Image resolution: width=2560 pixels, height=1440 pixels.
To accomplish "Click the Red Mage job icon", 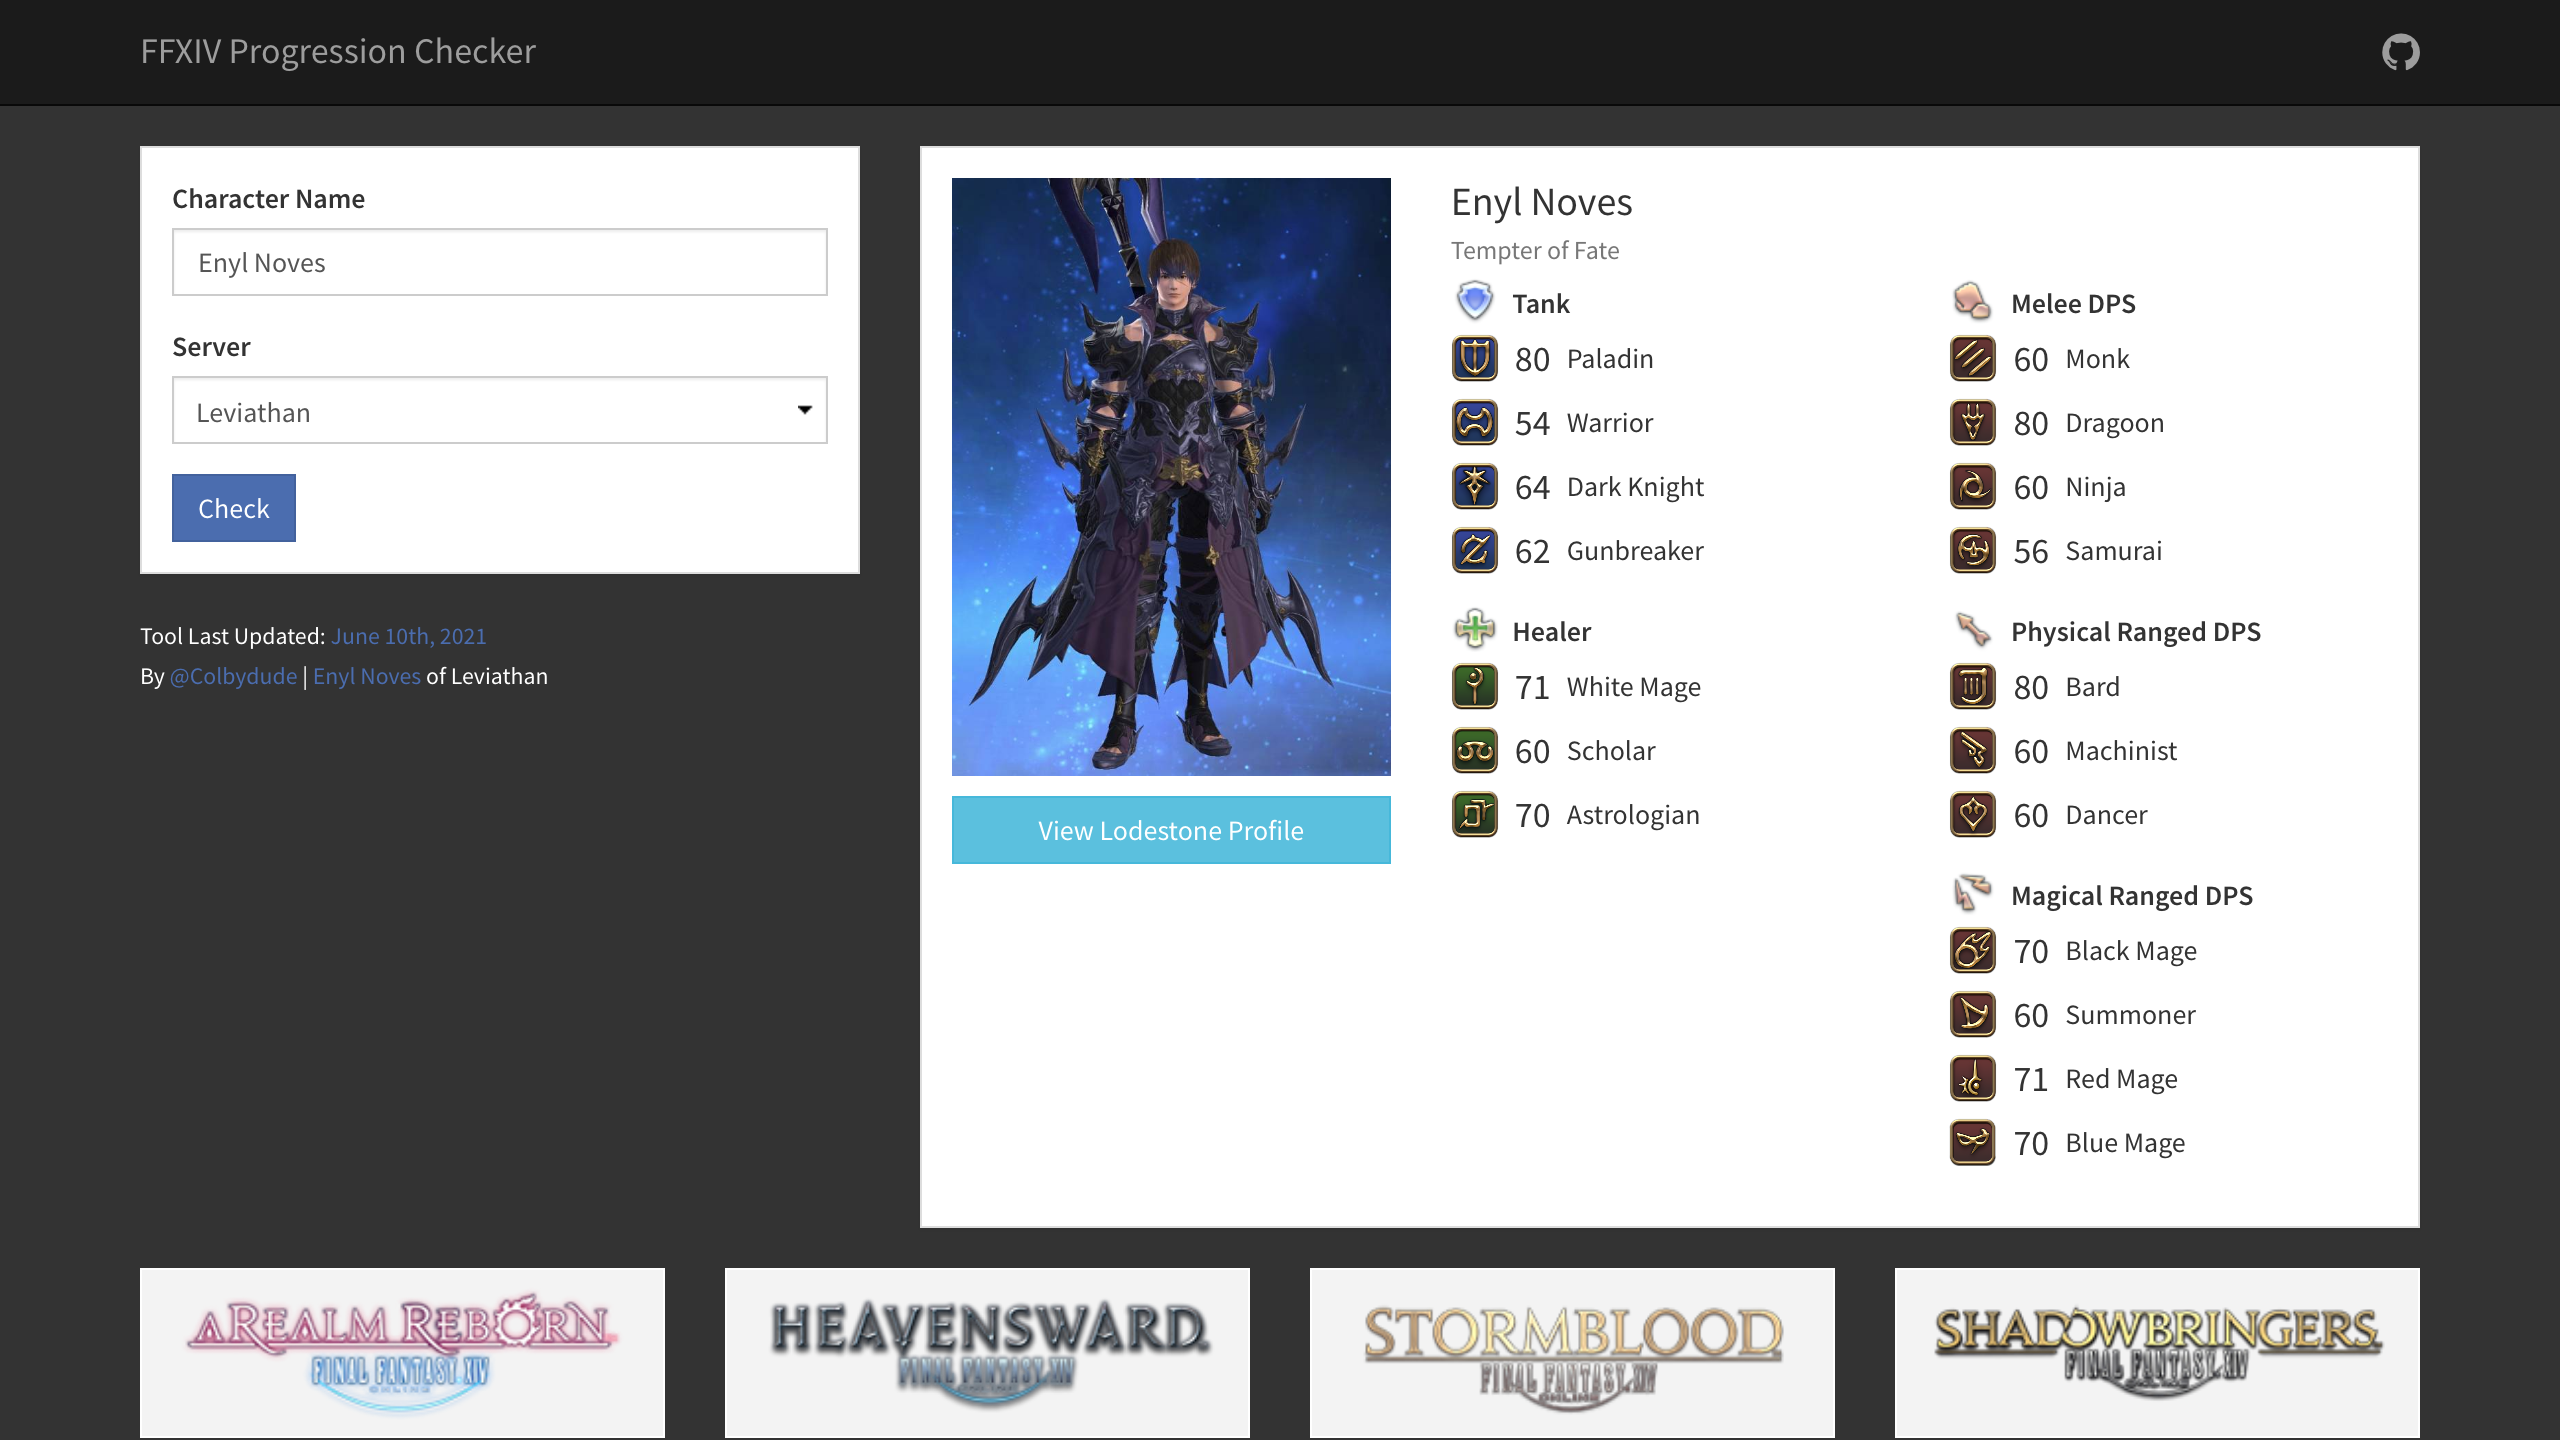I will 1973,1079.
